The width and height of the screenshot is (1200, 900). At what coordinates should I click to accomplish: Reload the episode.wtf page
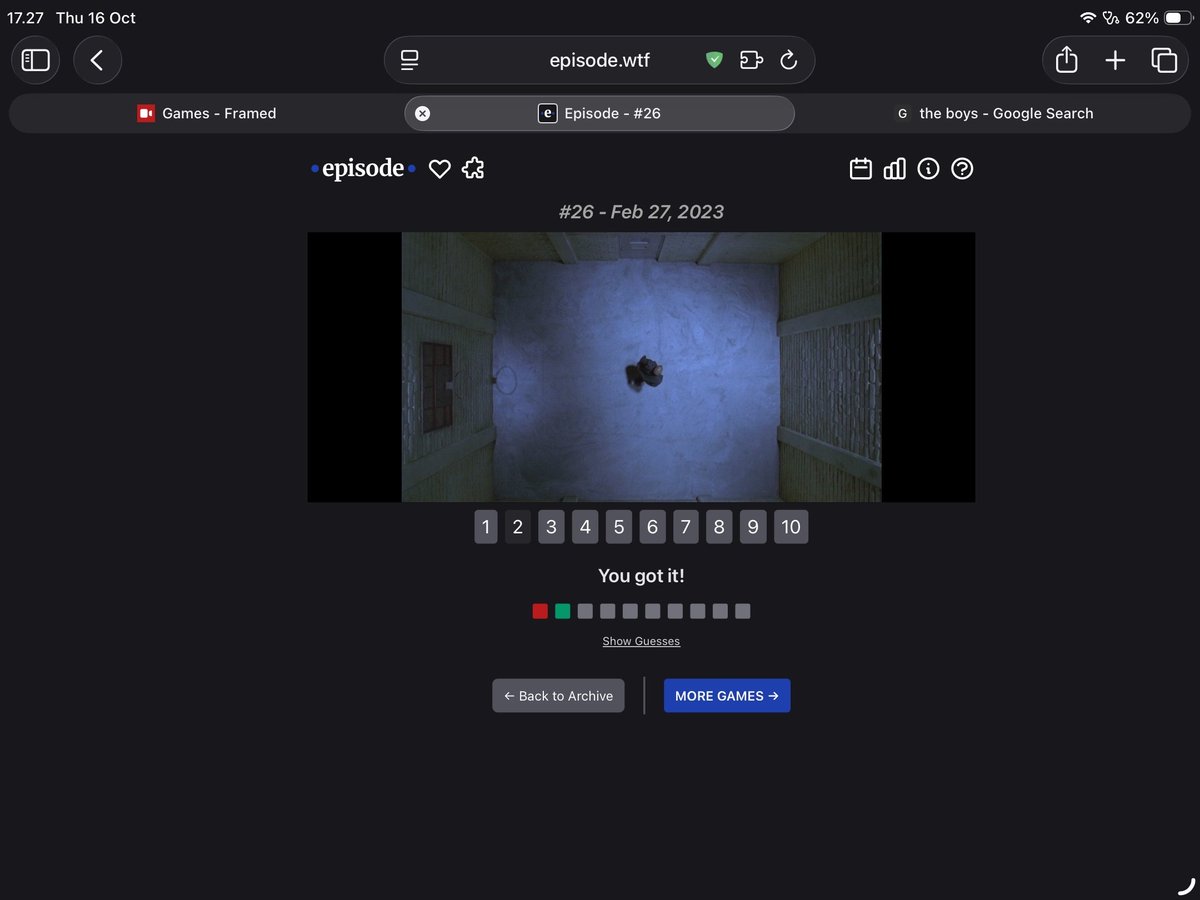click(x=788, y=60)
